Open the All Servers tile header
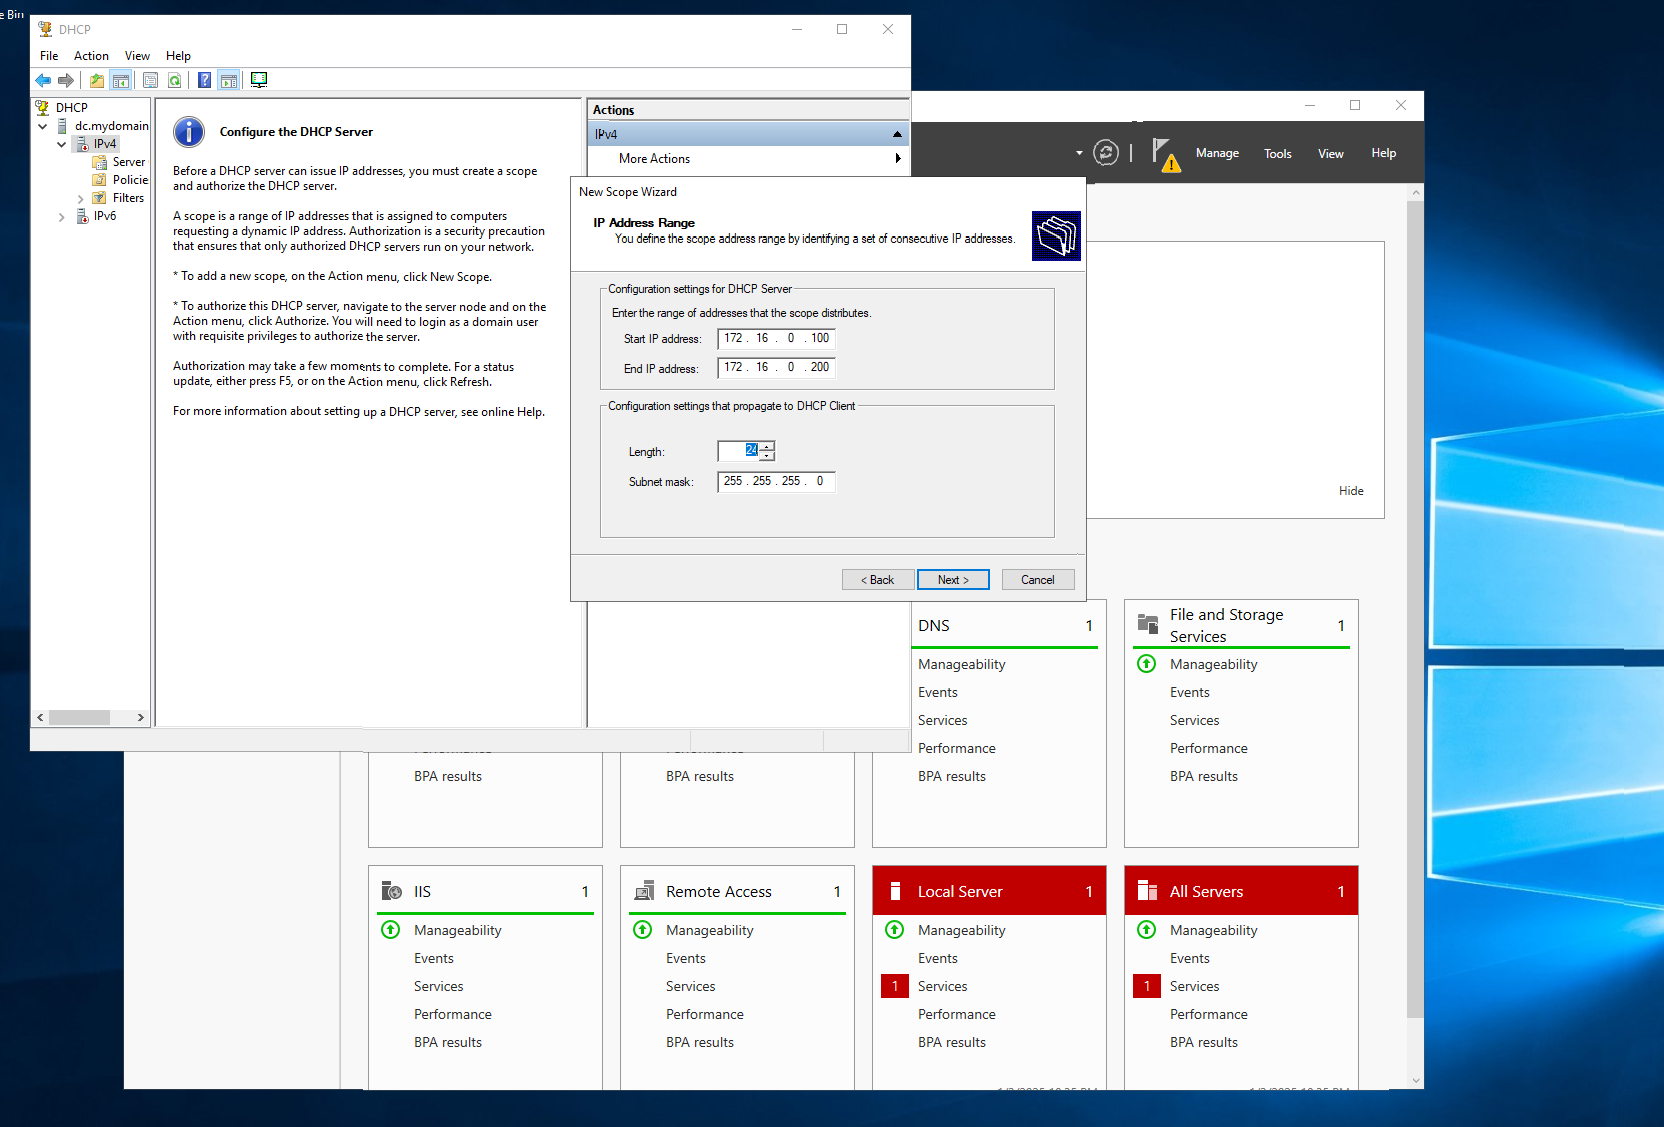Image resolution: width=1664 pixels, height=1127 pixels. [1241, 890]
